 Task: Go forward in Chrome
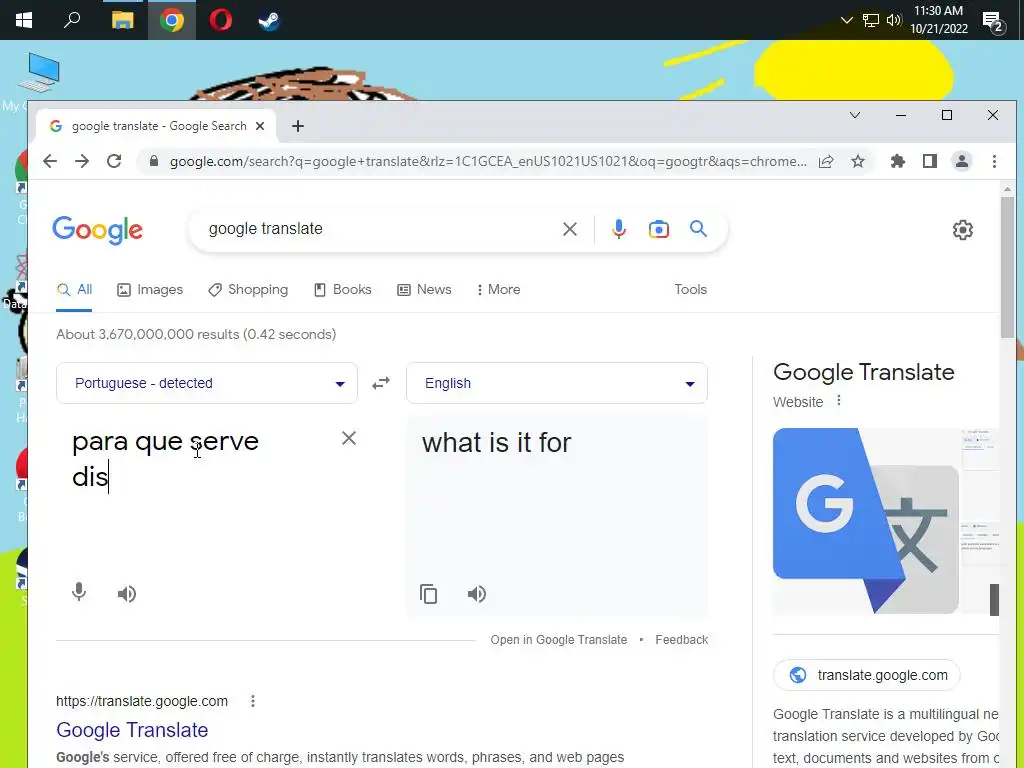(82, 161)
